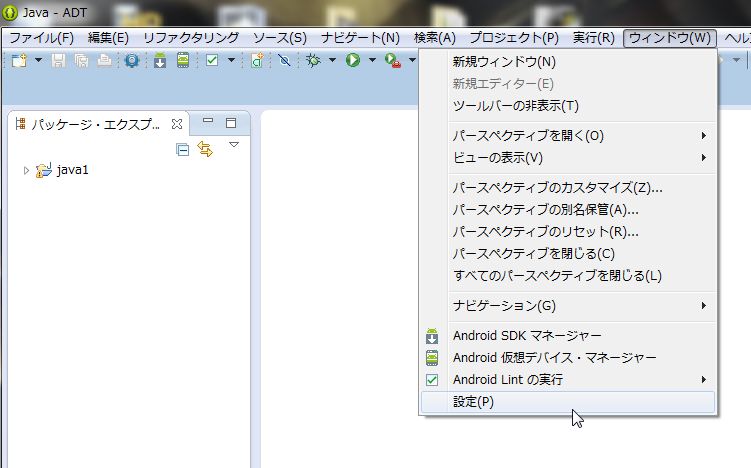Click the Collapse All icon in Package Explorer

pyautogui.click(x=182, y=150)
